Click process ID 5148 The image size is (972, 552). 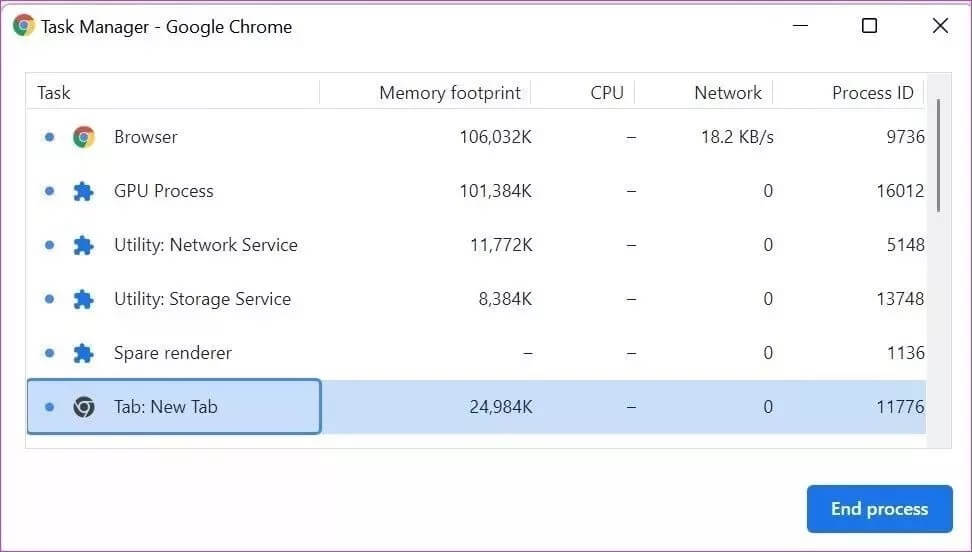click(905, 245)
